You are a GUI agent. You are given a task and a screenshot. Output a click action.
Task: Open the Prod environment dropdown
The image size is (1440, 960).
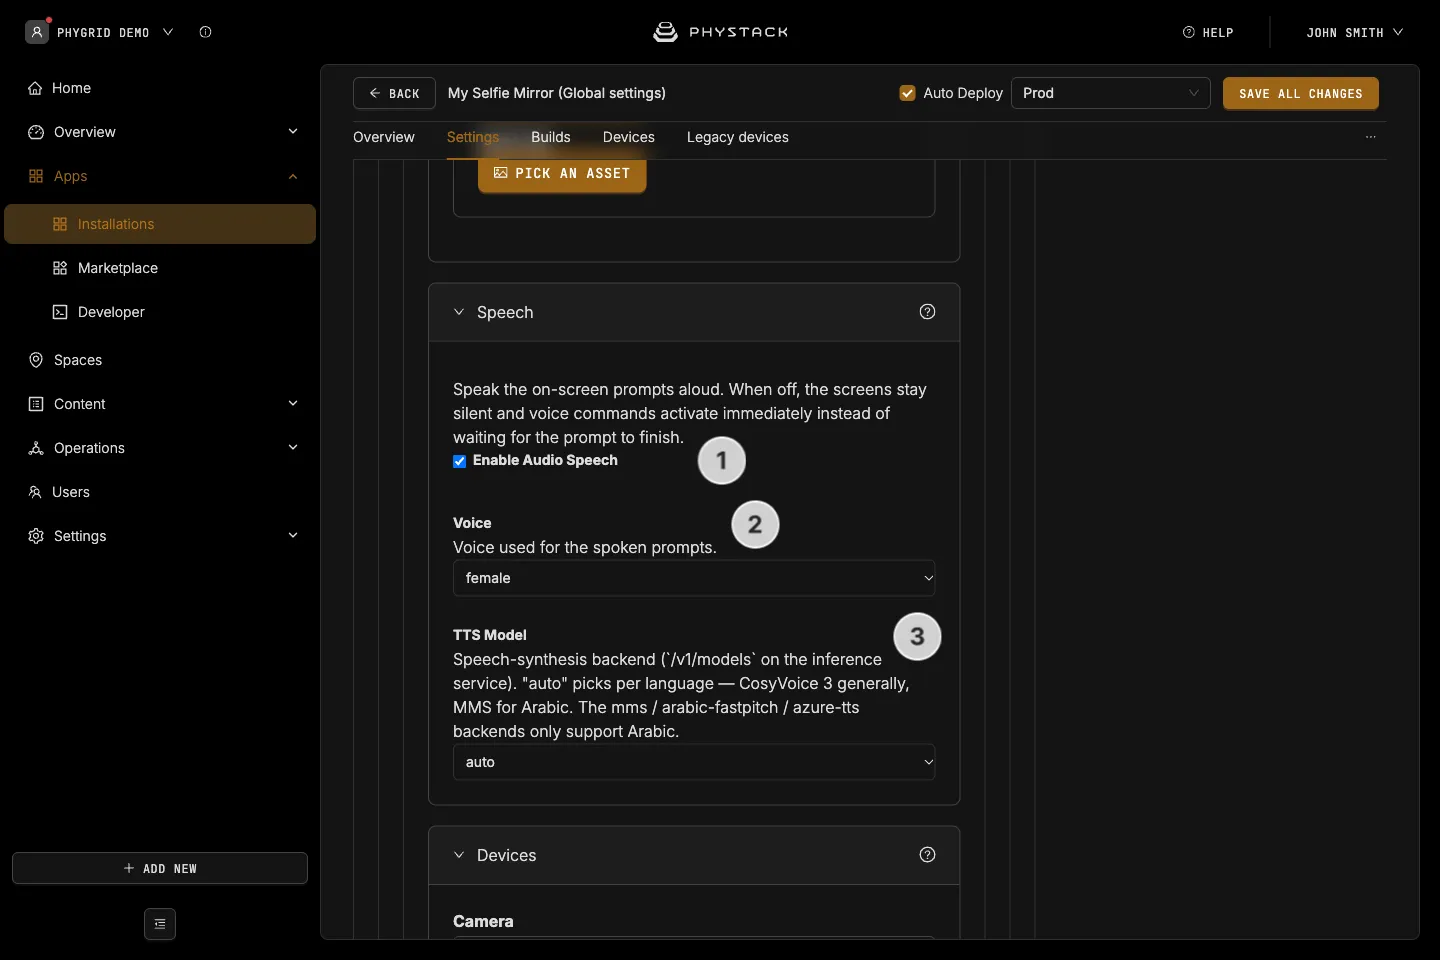[1111, 93]
